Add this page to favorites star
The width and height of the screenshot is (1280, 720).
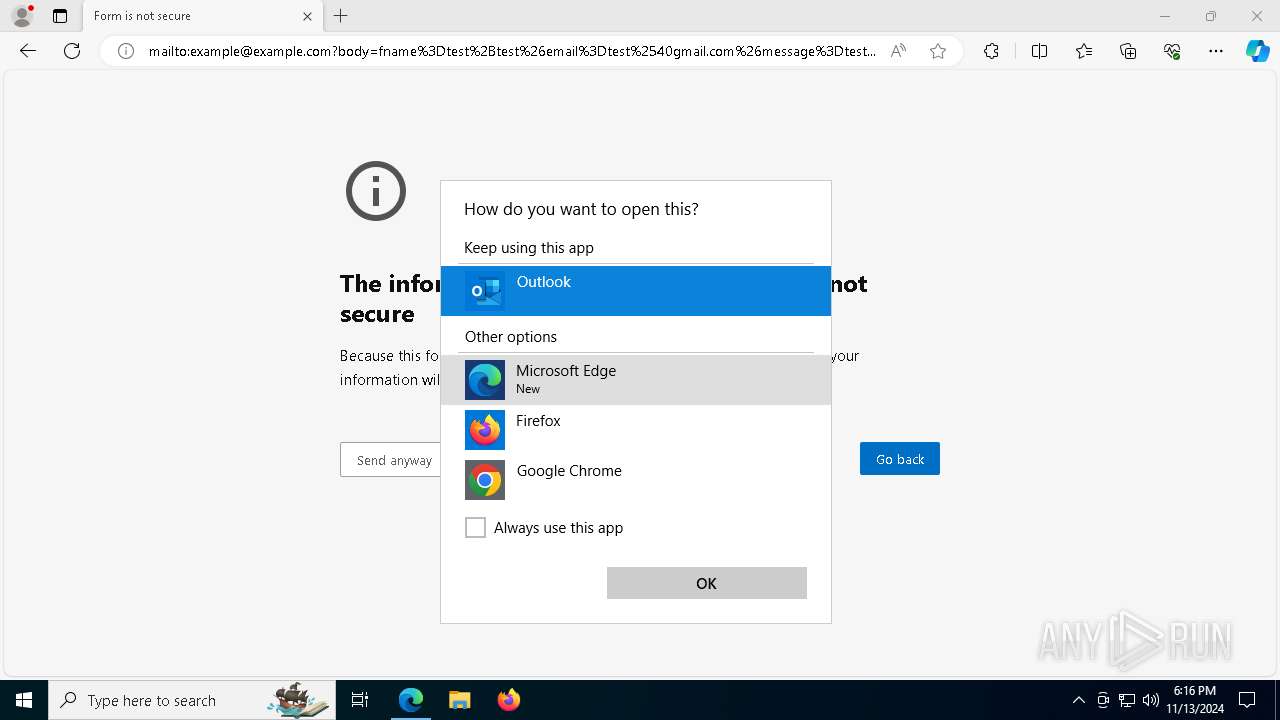[938, 51]
